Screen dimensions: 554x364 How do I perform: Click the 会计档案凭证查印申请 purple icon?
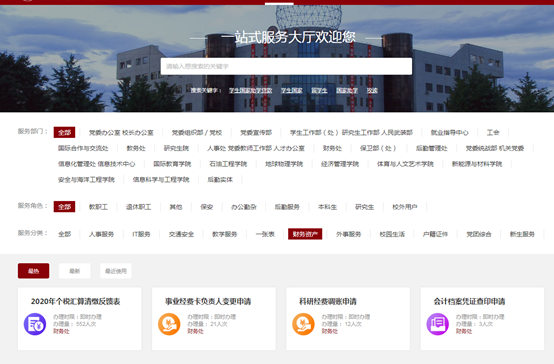[437, 324]
